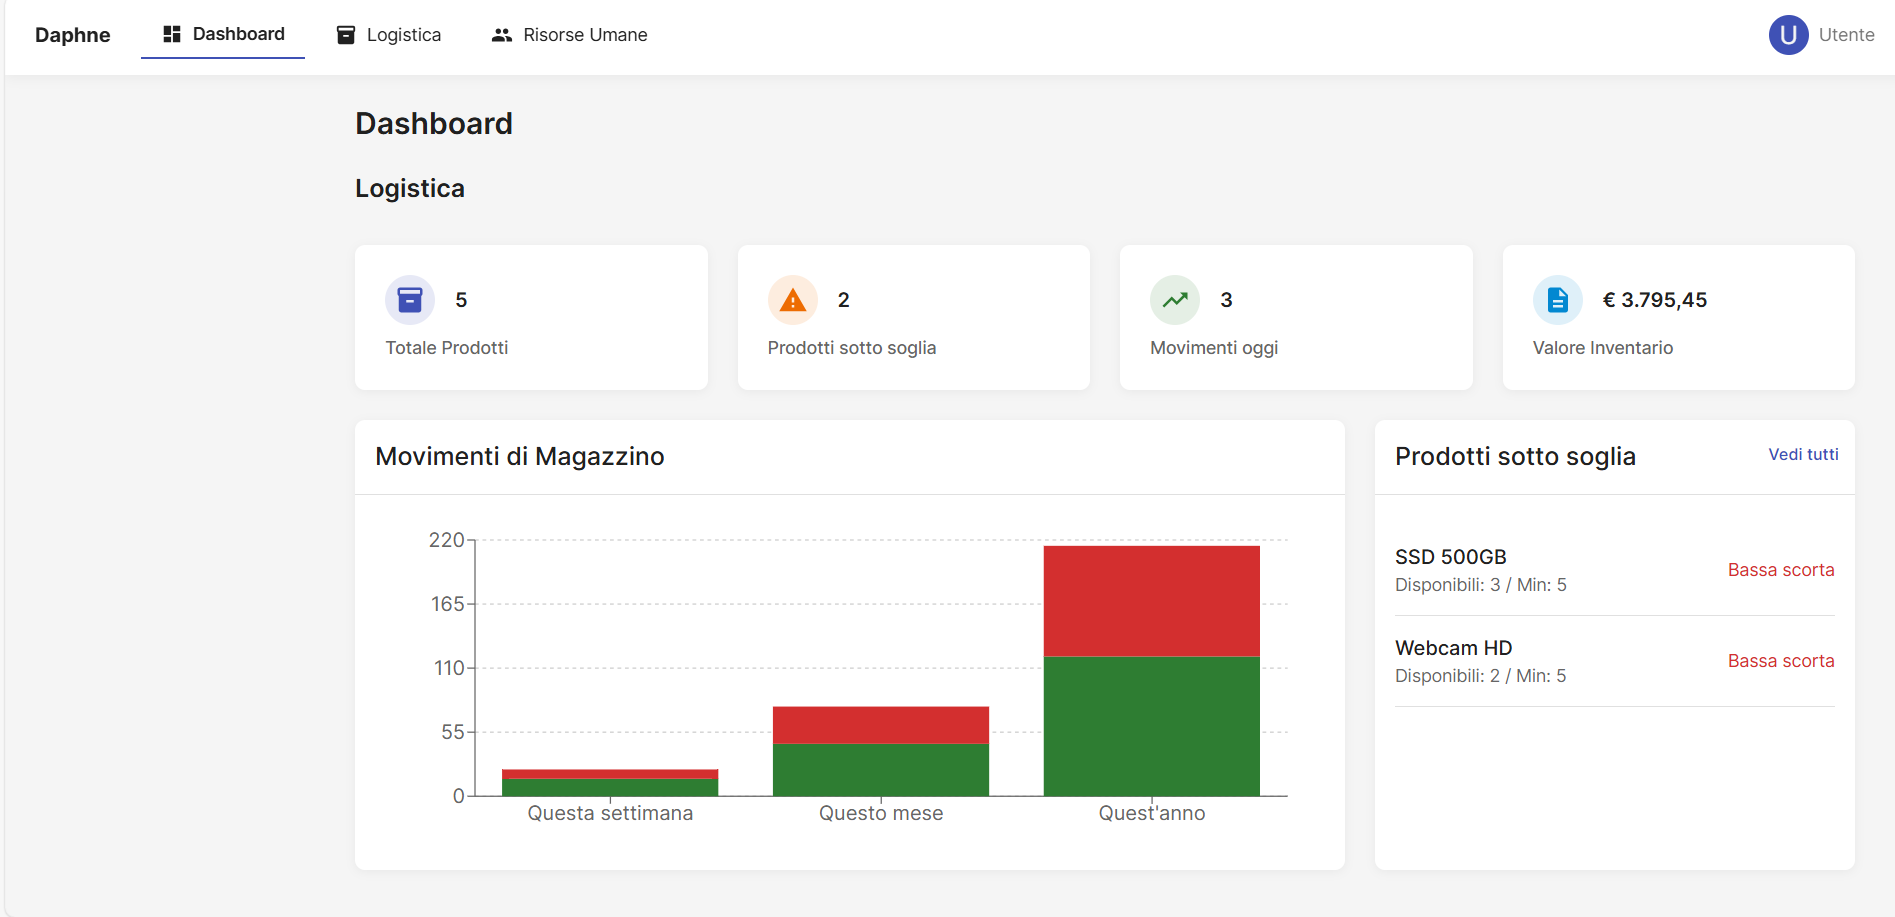Click the Totale Prodotti summary card
Screen dimensions: 1895x917
pyautogui.click(x=531, y=317)
